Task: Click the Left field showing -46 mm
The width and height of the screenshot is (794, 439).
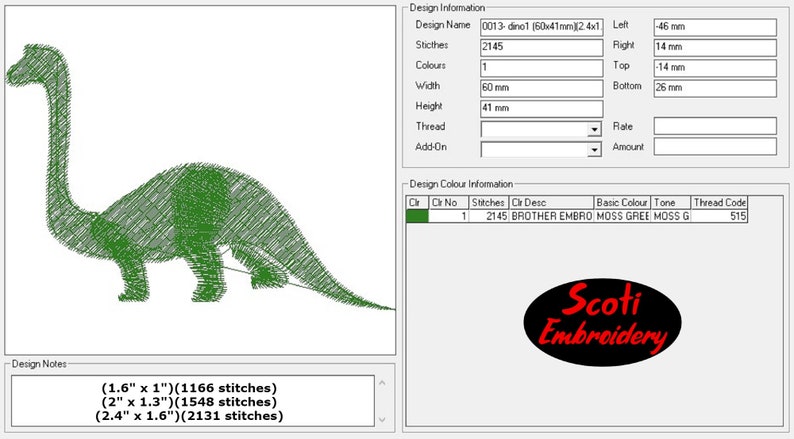Action: pyautogui.click(x=714, y=27)
